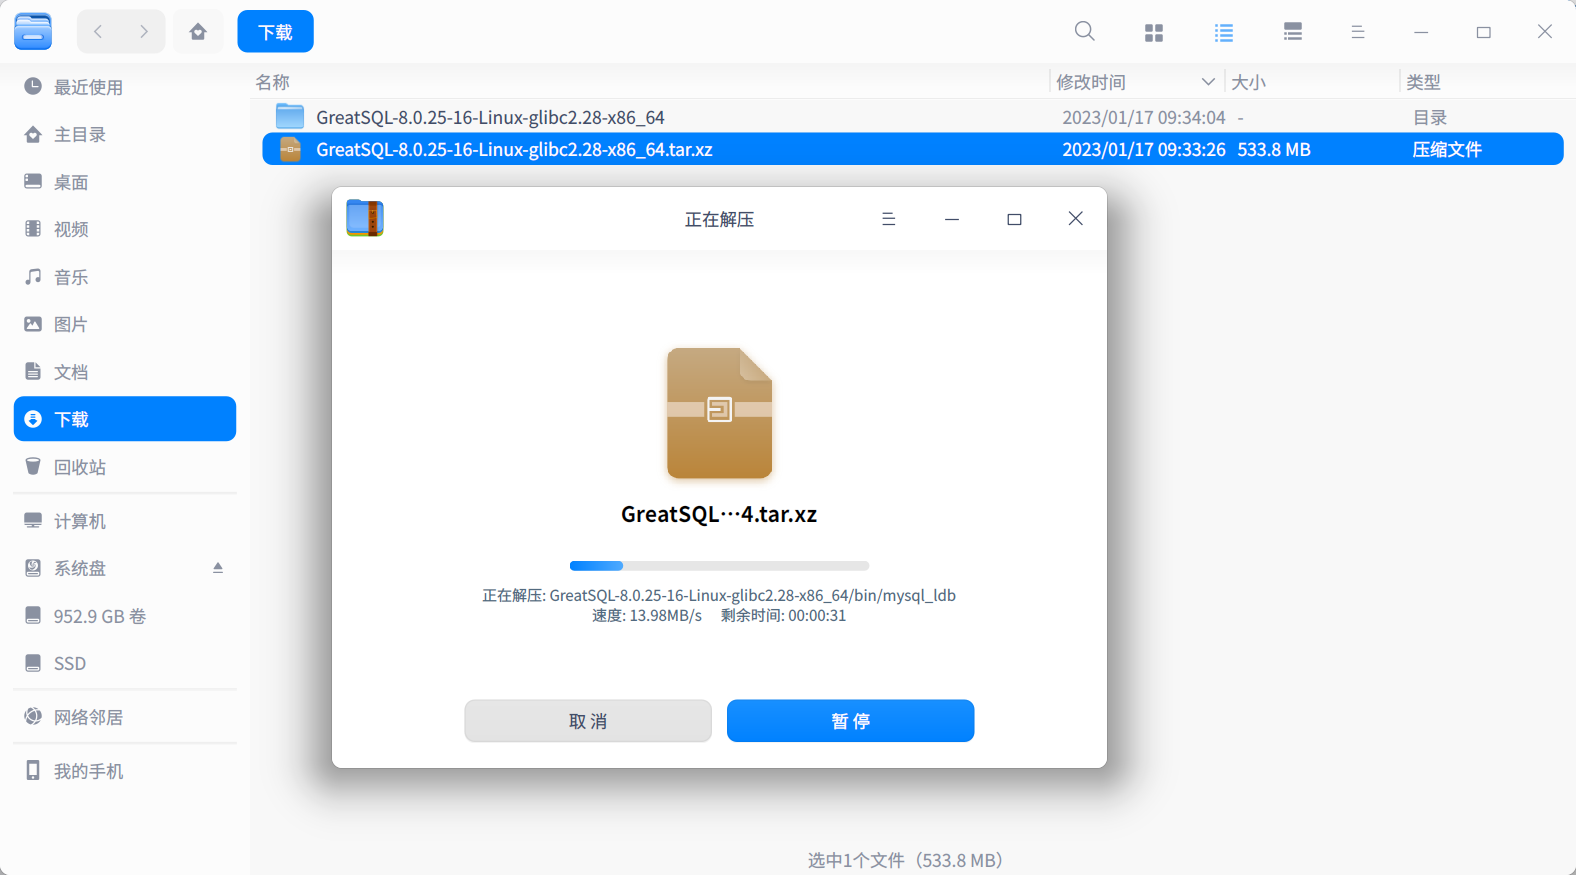This screenshot has height=875, width=1576.
Task: Switch to icon grid view
Action: 1154,33
